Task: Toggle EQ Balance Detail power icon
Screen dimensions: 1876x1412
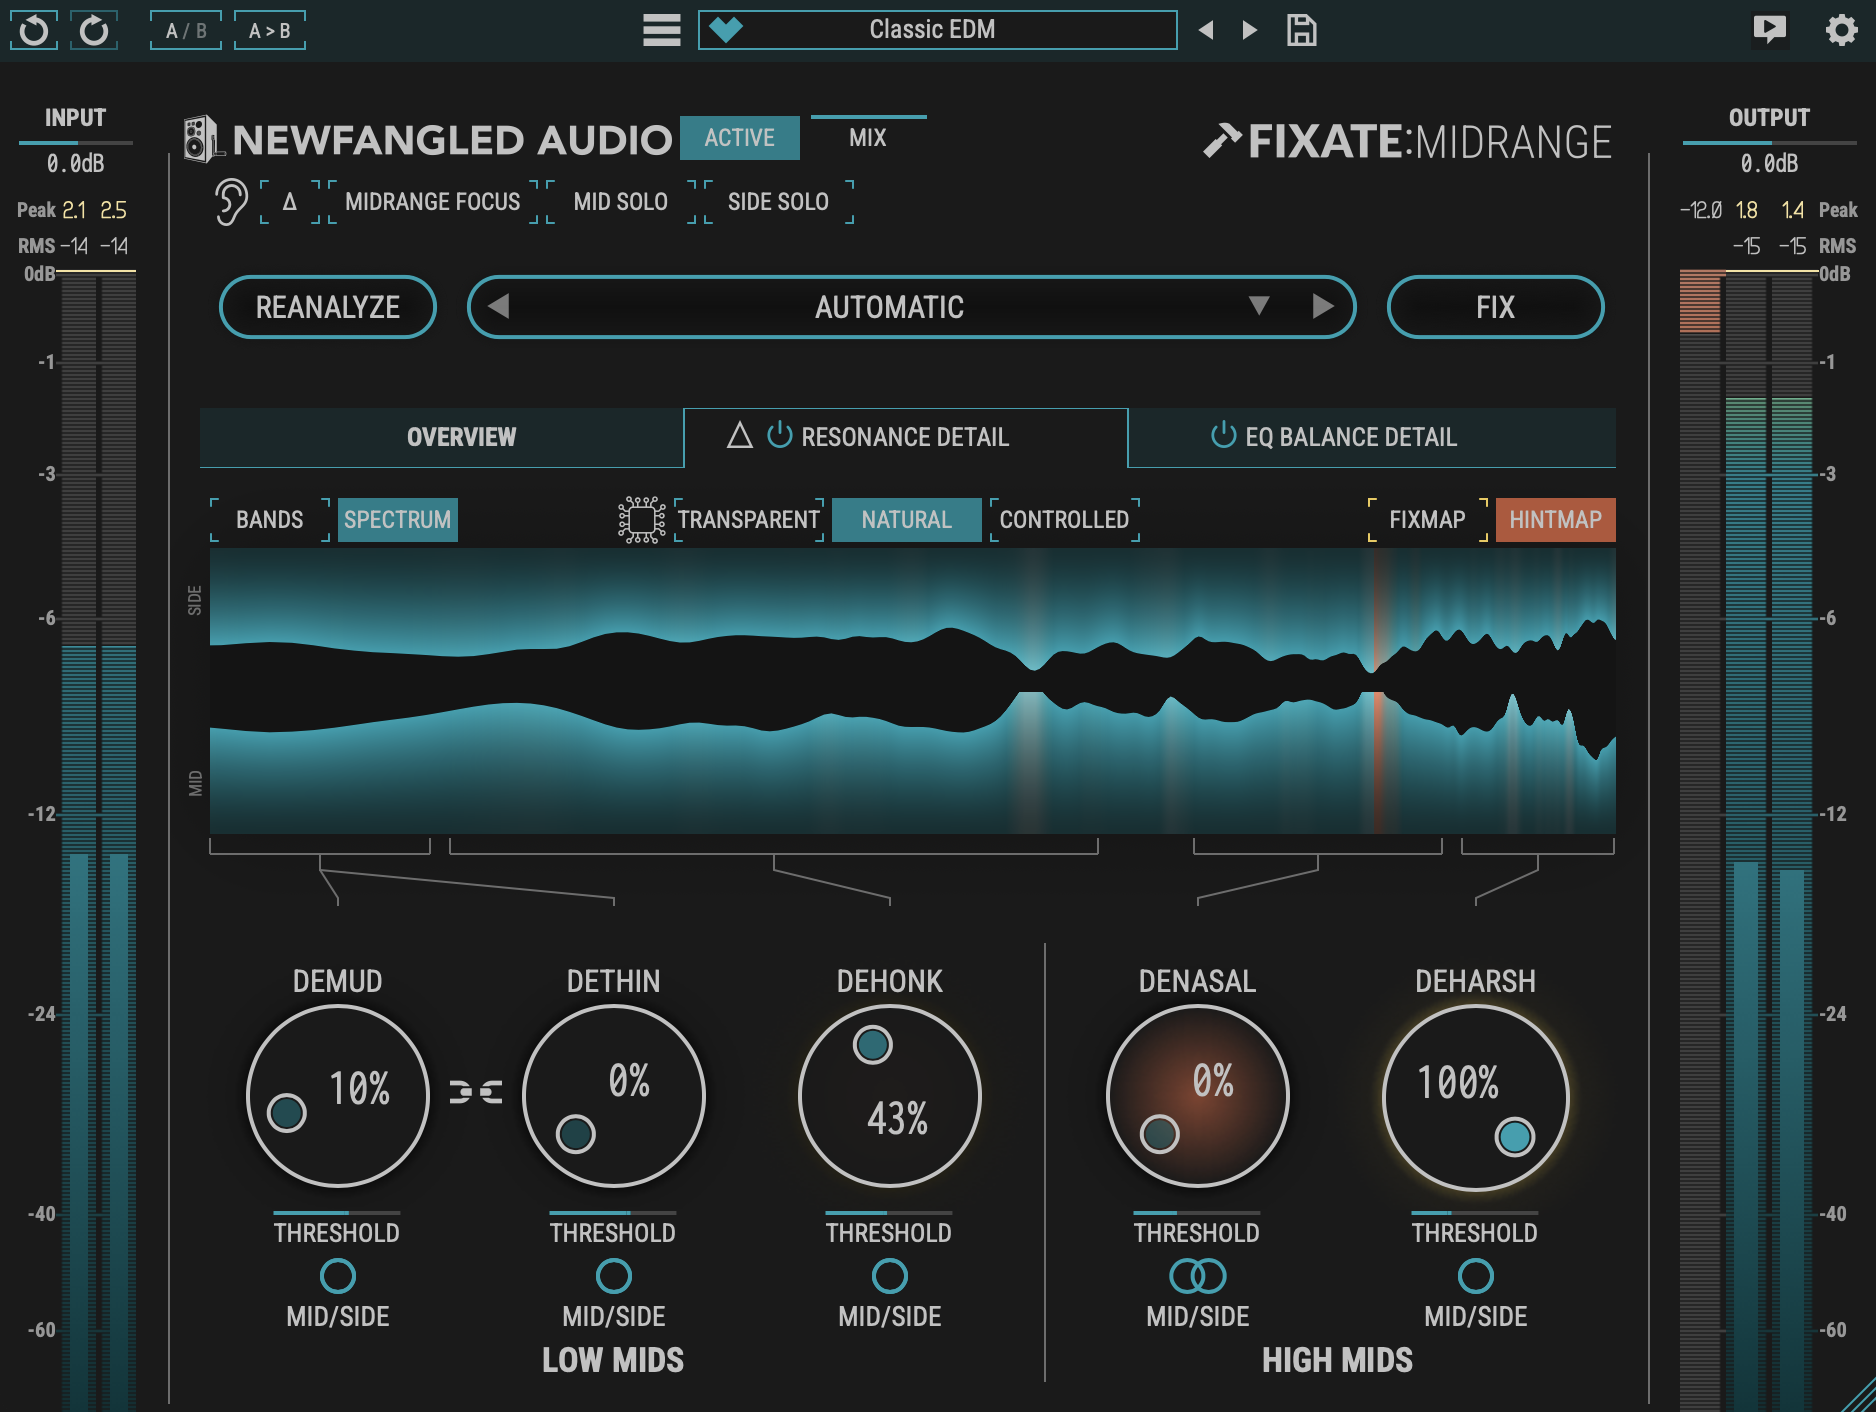Action: point(1223,436)
